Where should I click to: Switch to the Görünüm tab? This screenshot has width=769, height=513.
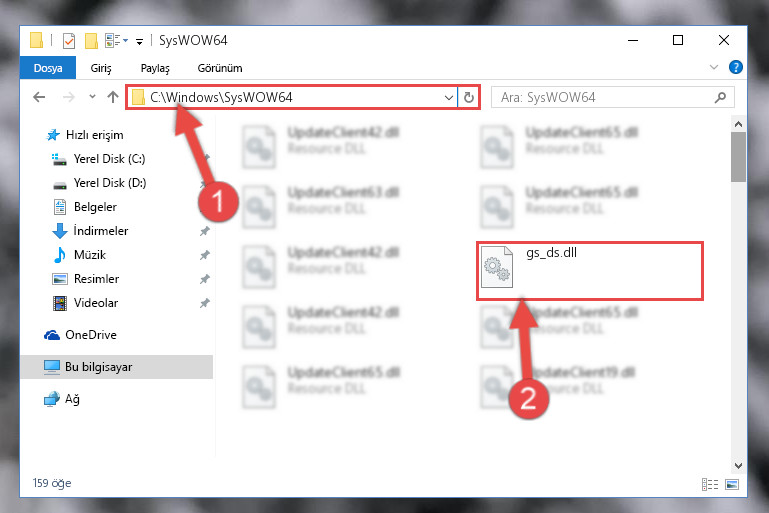point(220,68)
